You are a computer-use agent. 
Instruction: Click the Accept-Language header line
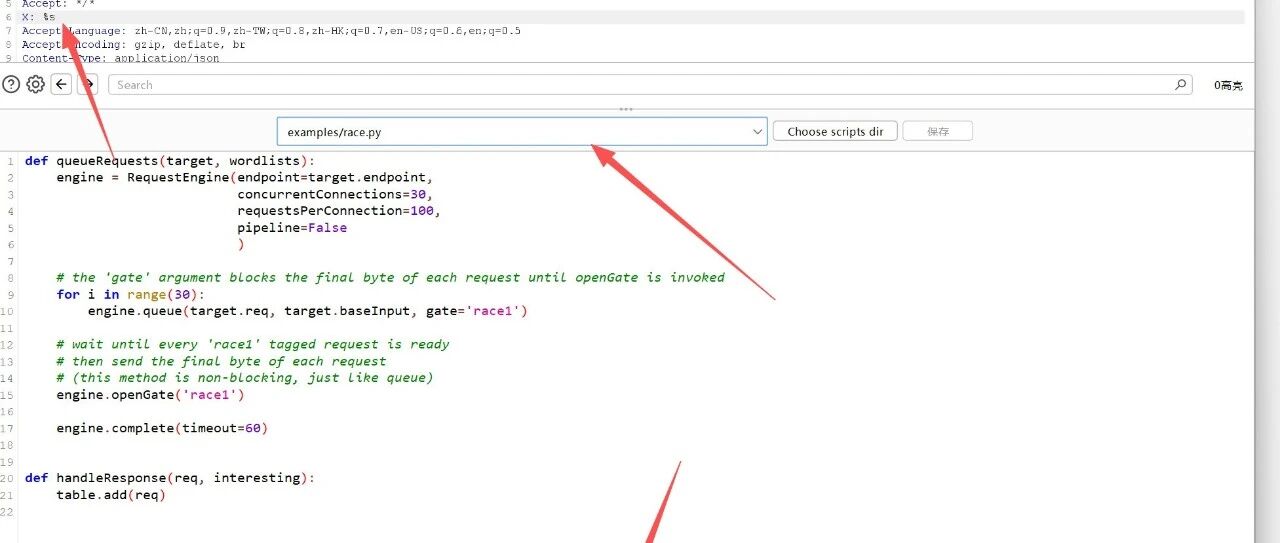271,31
